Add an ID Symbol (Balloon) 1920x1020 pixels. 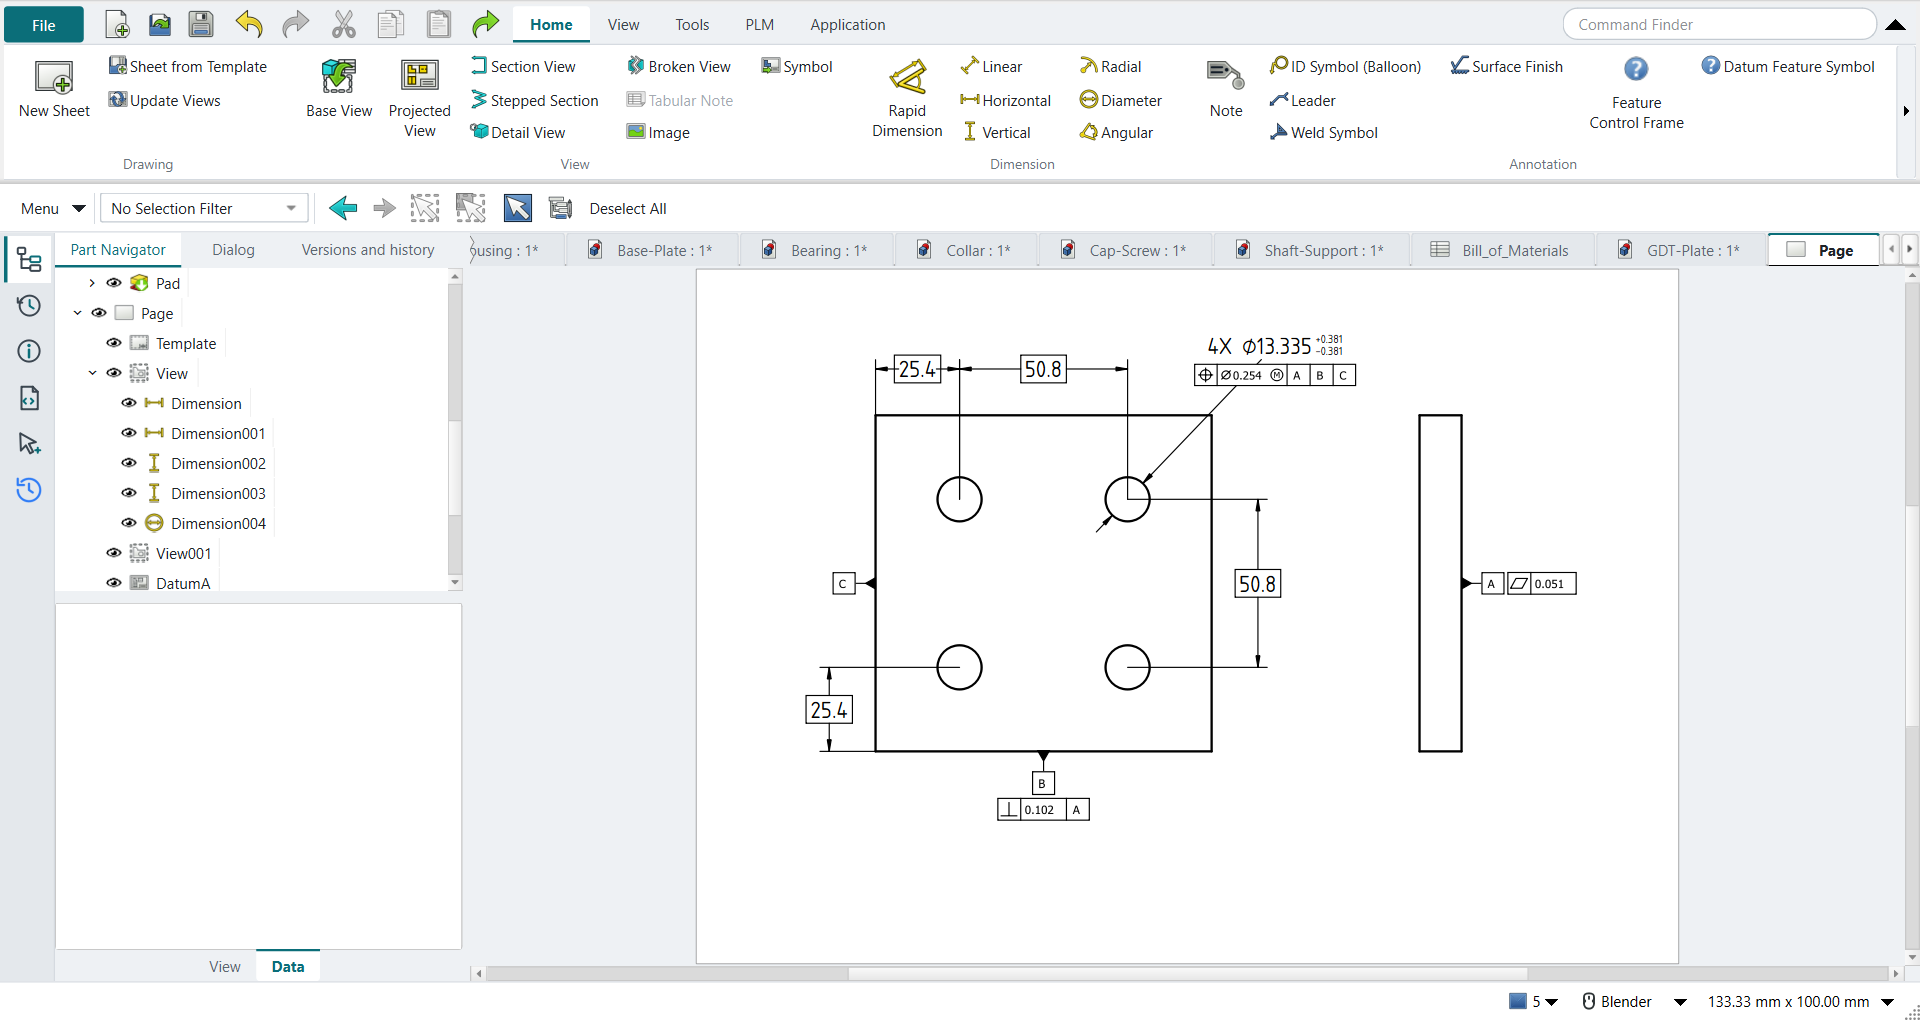tap(1345, 66)
